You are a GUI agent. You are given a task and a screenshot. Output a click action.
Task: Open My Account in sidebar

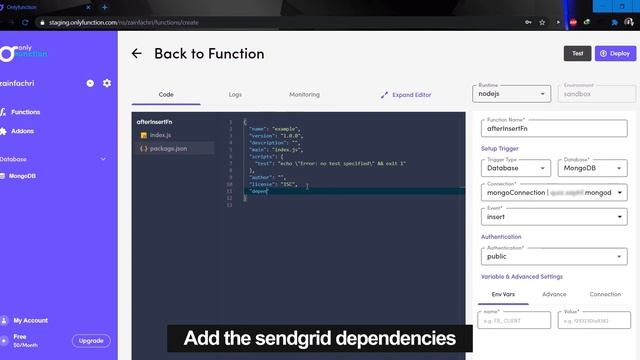click(31, 320)
